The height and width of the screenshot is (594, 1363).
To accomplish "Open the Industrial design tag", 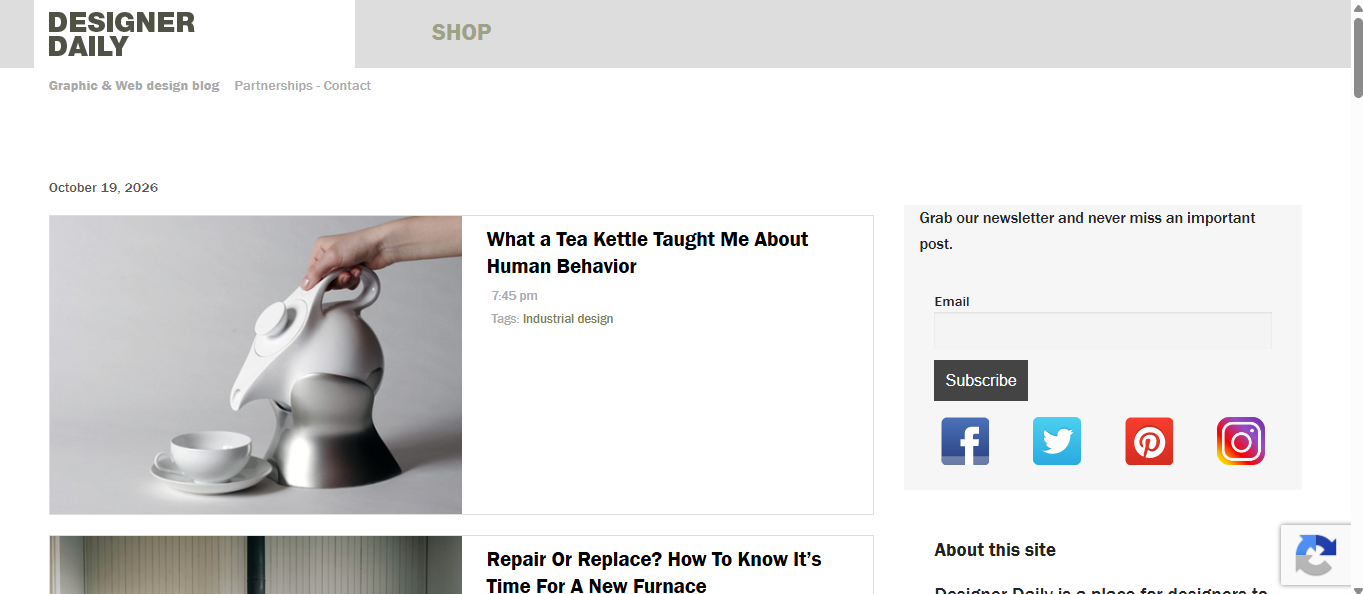I will tap(568, 319).
